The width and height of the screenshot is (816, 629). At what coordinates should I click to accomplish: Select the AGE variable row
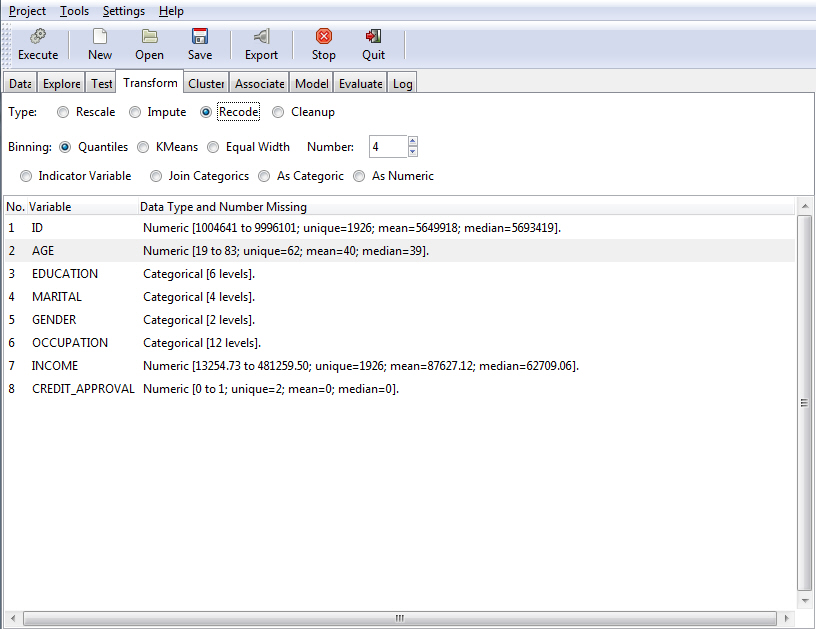400,251
